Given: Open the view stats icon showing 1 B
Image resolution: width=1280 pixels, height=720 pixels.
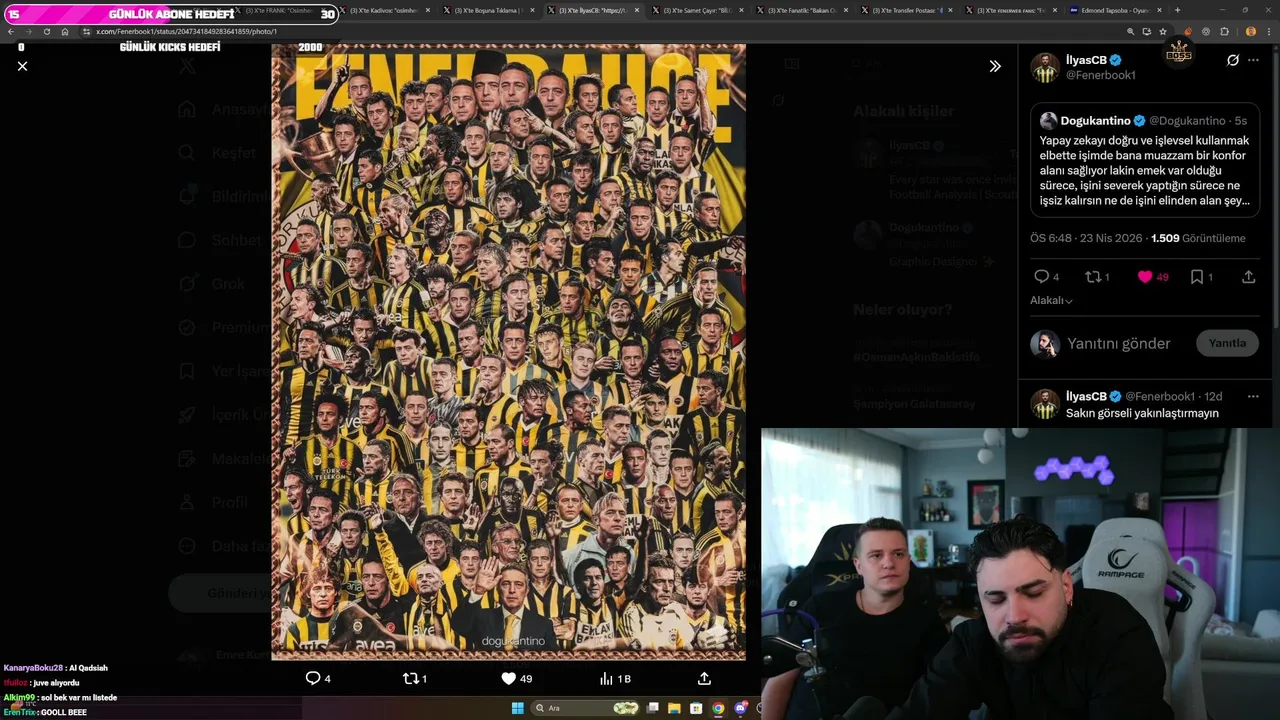Looking at the screenshot, I should pos(606,678).
